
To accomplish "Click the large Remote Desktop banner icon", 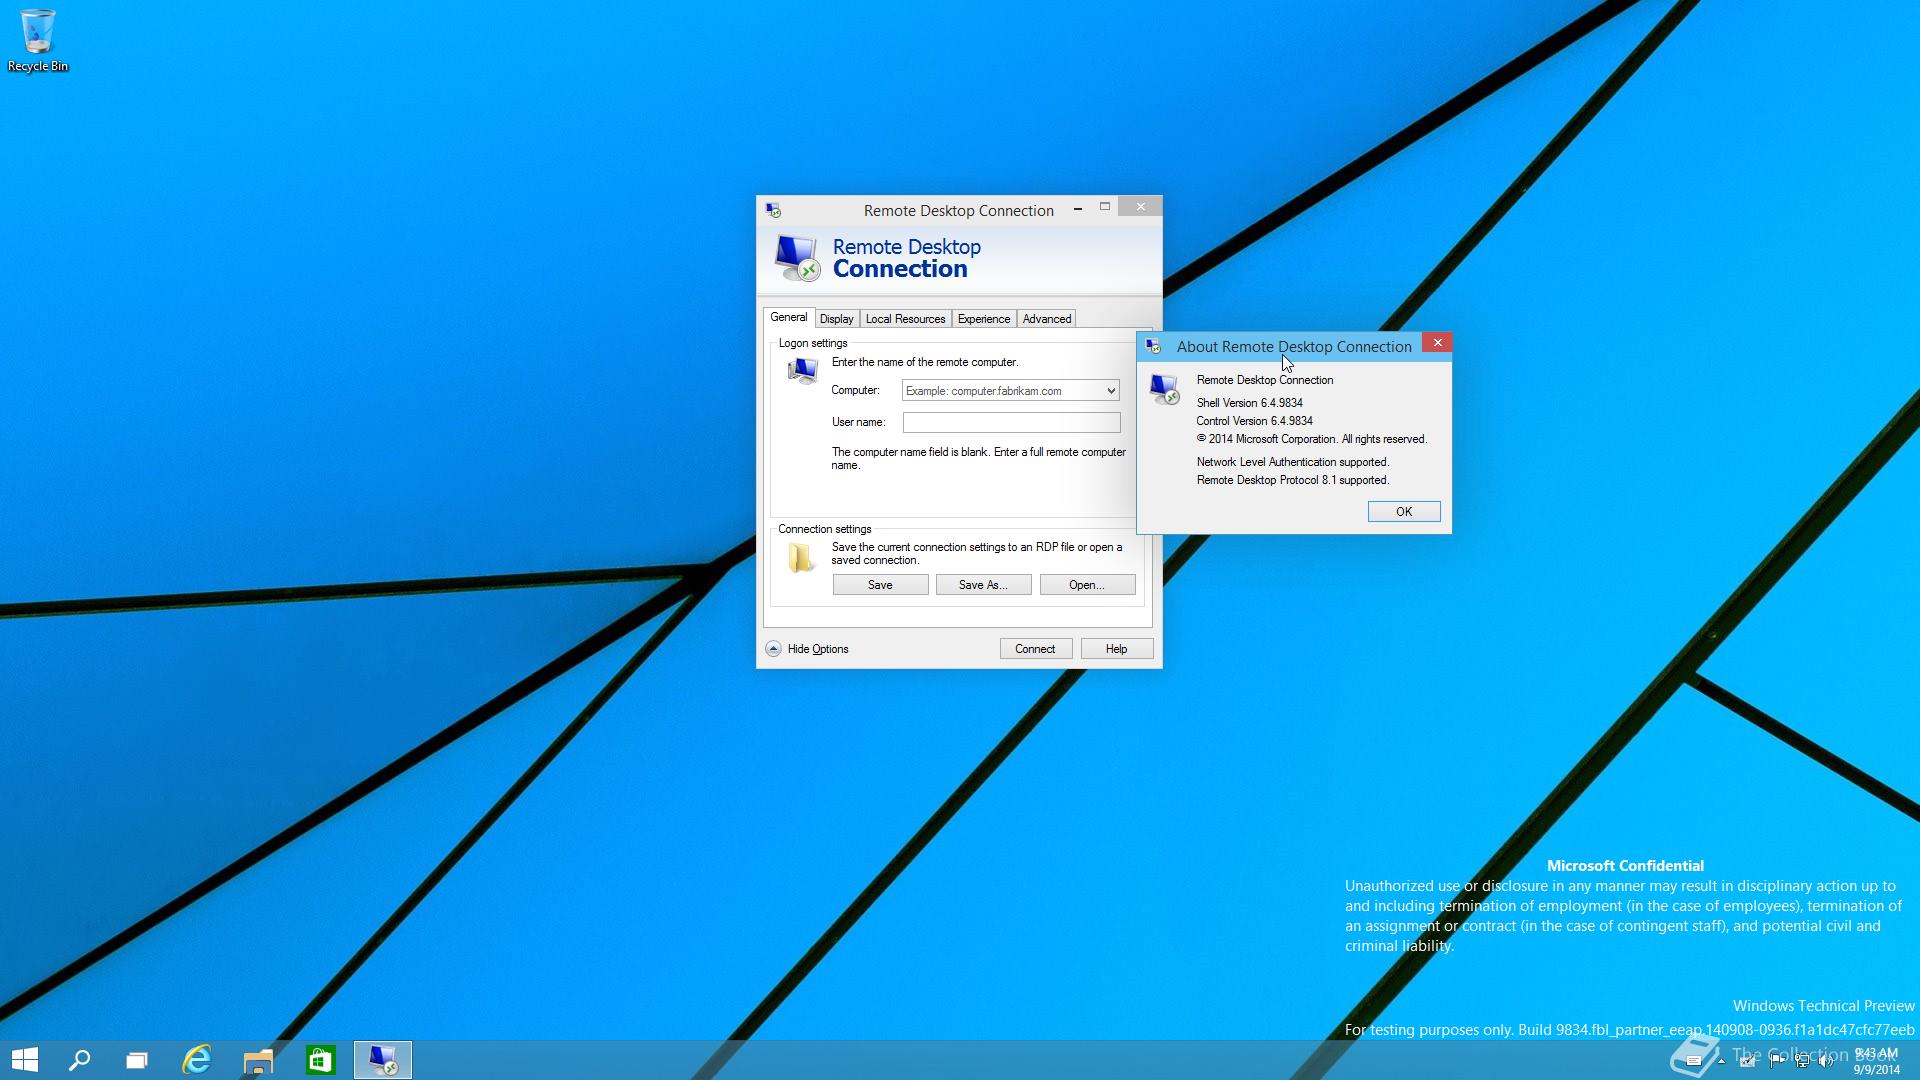I will (797, 258).
